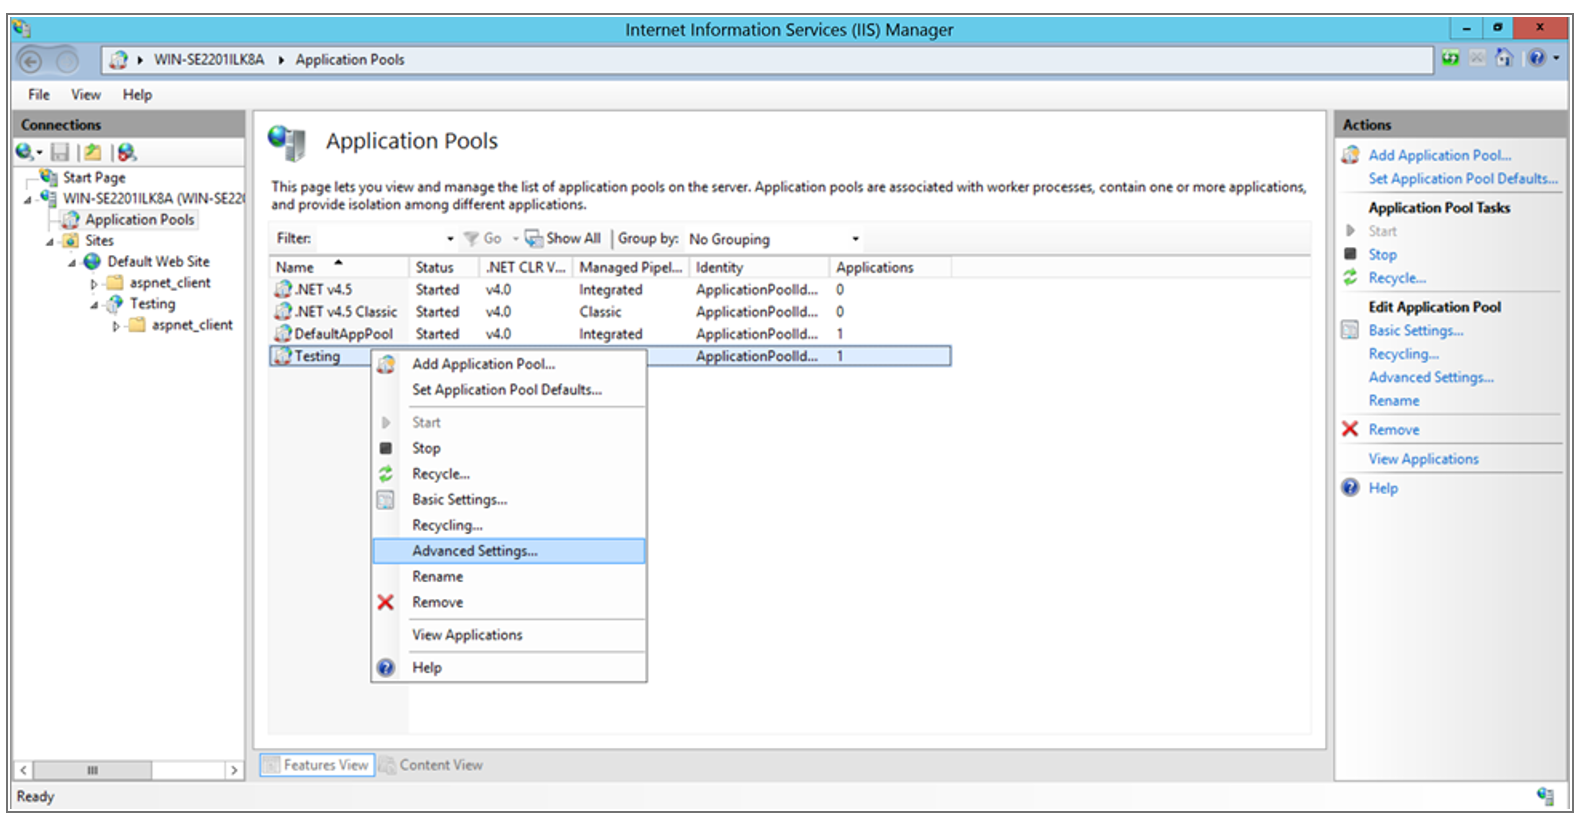Expand aspnet_client under Default Web Site

click(94, 283)
